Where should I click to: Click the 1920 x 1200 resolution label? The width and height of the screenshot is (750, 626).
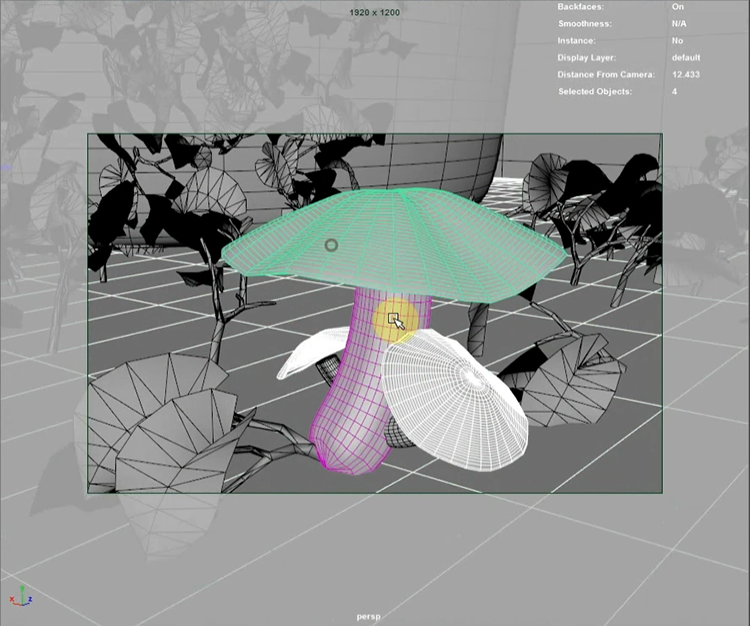click(x=375, y=12)
